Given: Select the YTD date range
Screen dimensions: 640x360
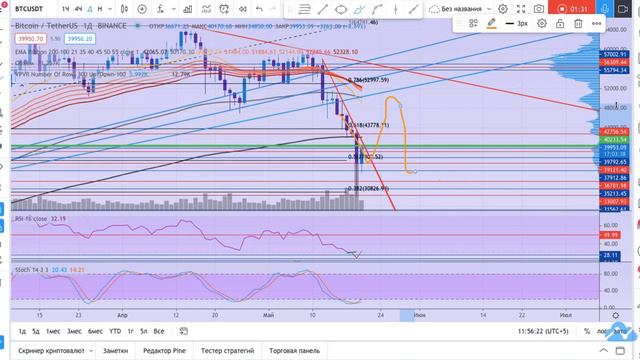Looking at the screenshot, I should (115, 331).
